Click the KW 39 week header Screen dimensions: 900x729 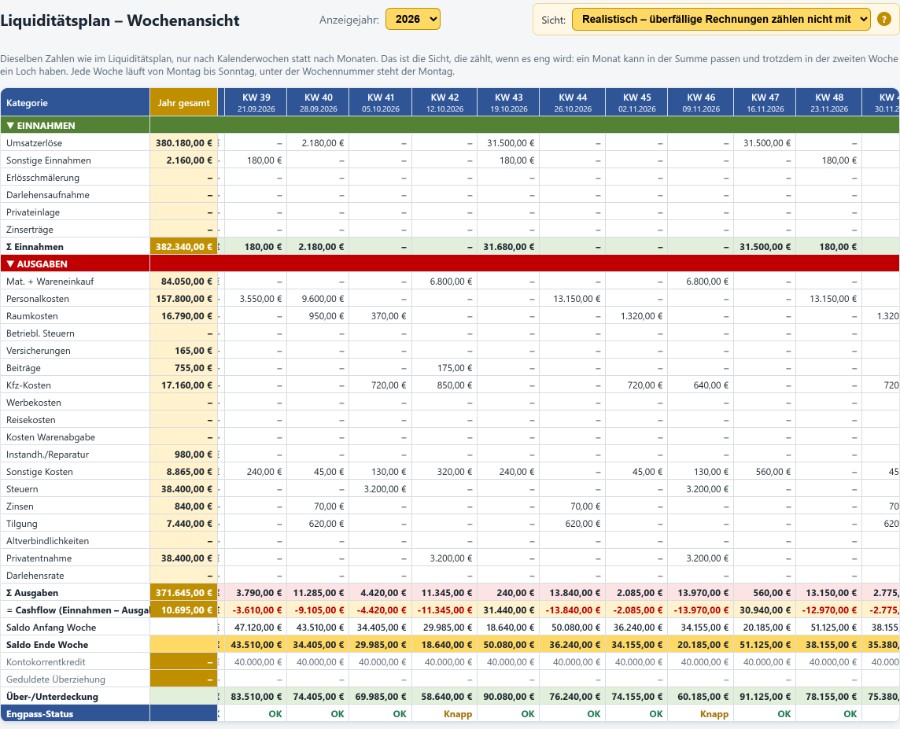click(x=256, y=103)
